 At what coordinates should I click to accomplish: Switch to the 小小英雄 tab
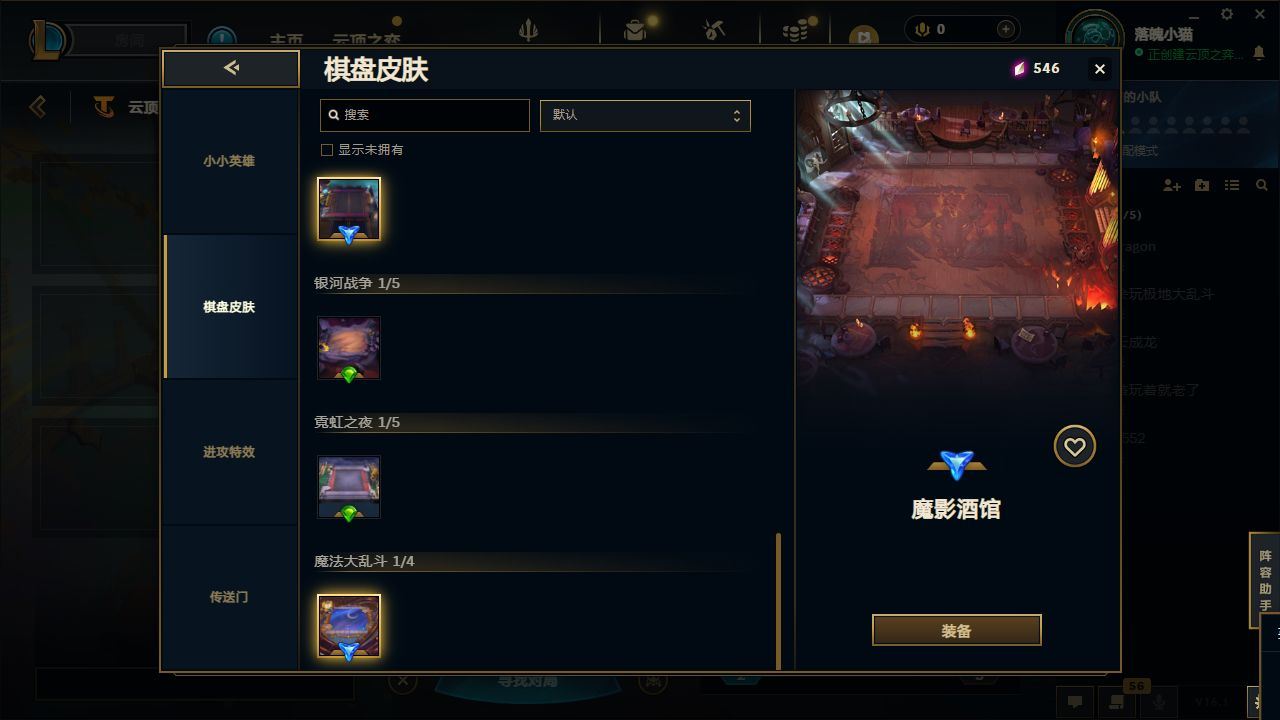pos(229,161)
